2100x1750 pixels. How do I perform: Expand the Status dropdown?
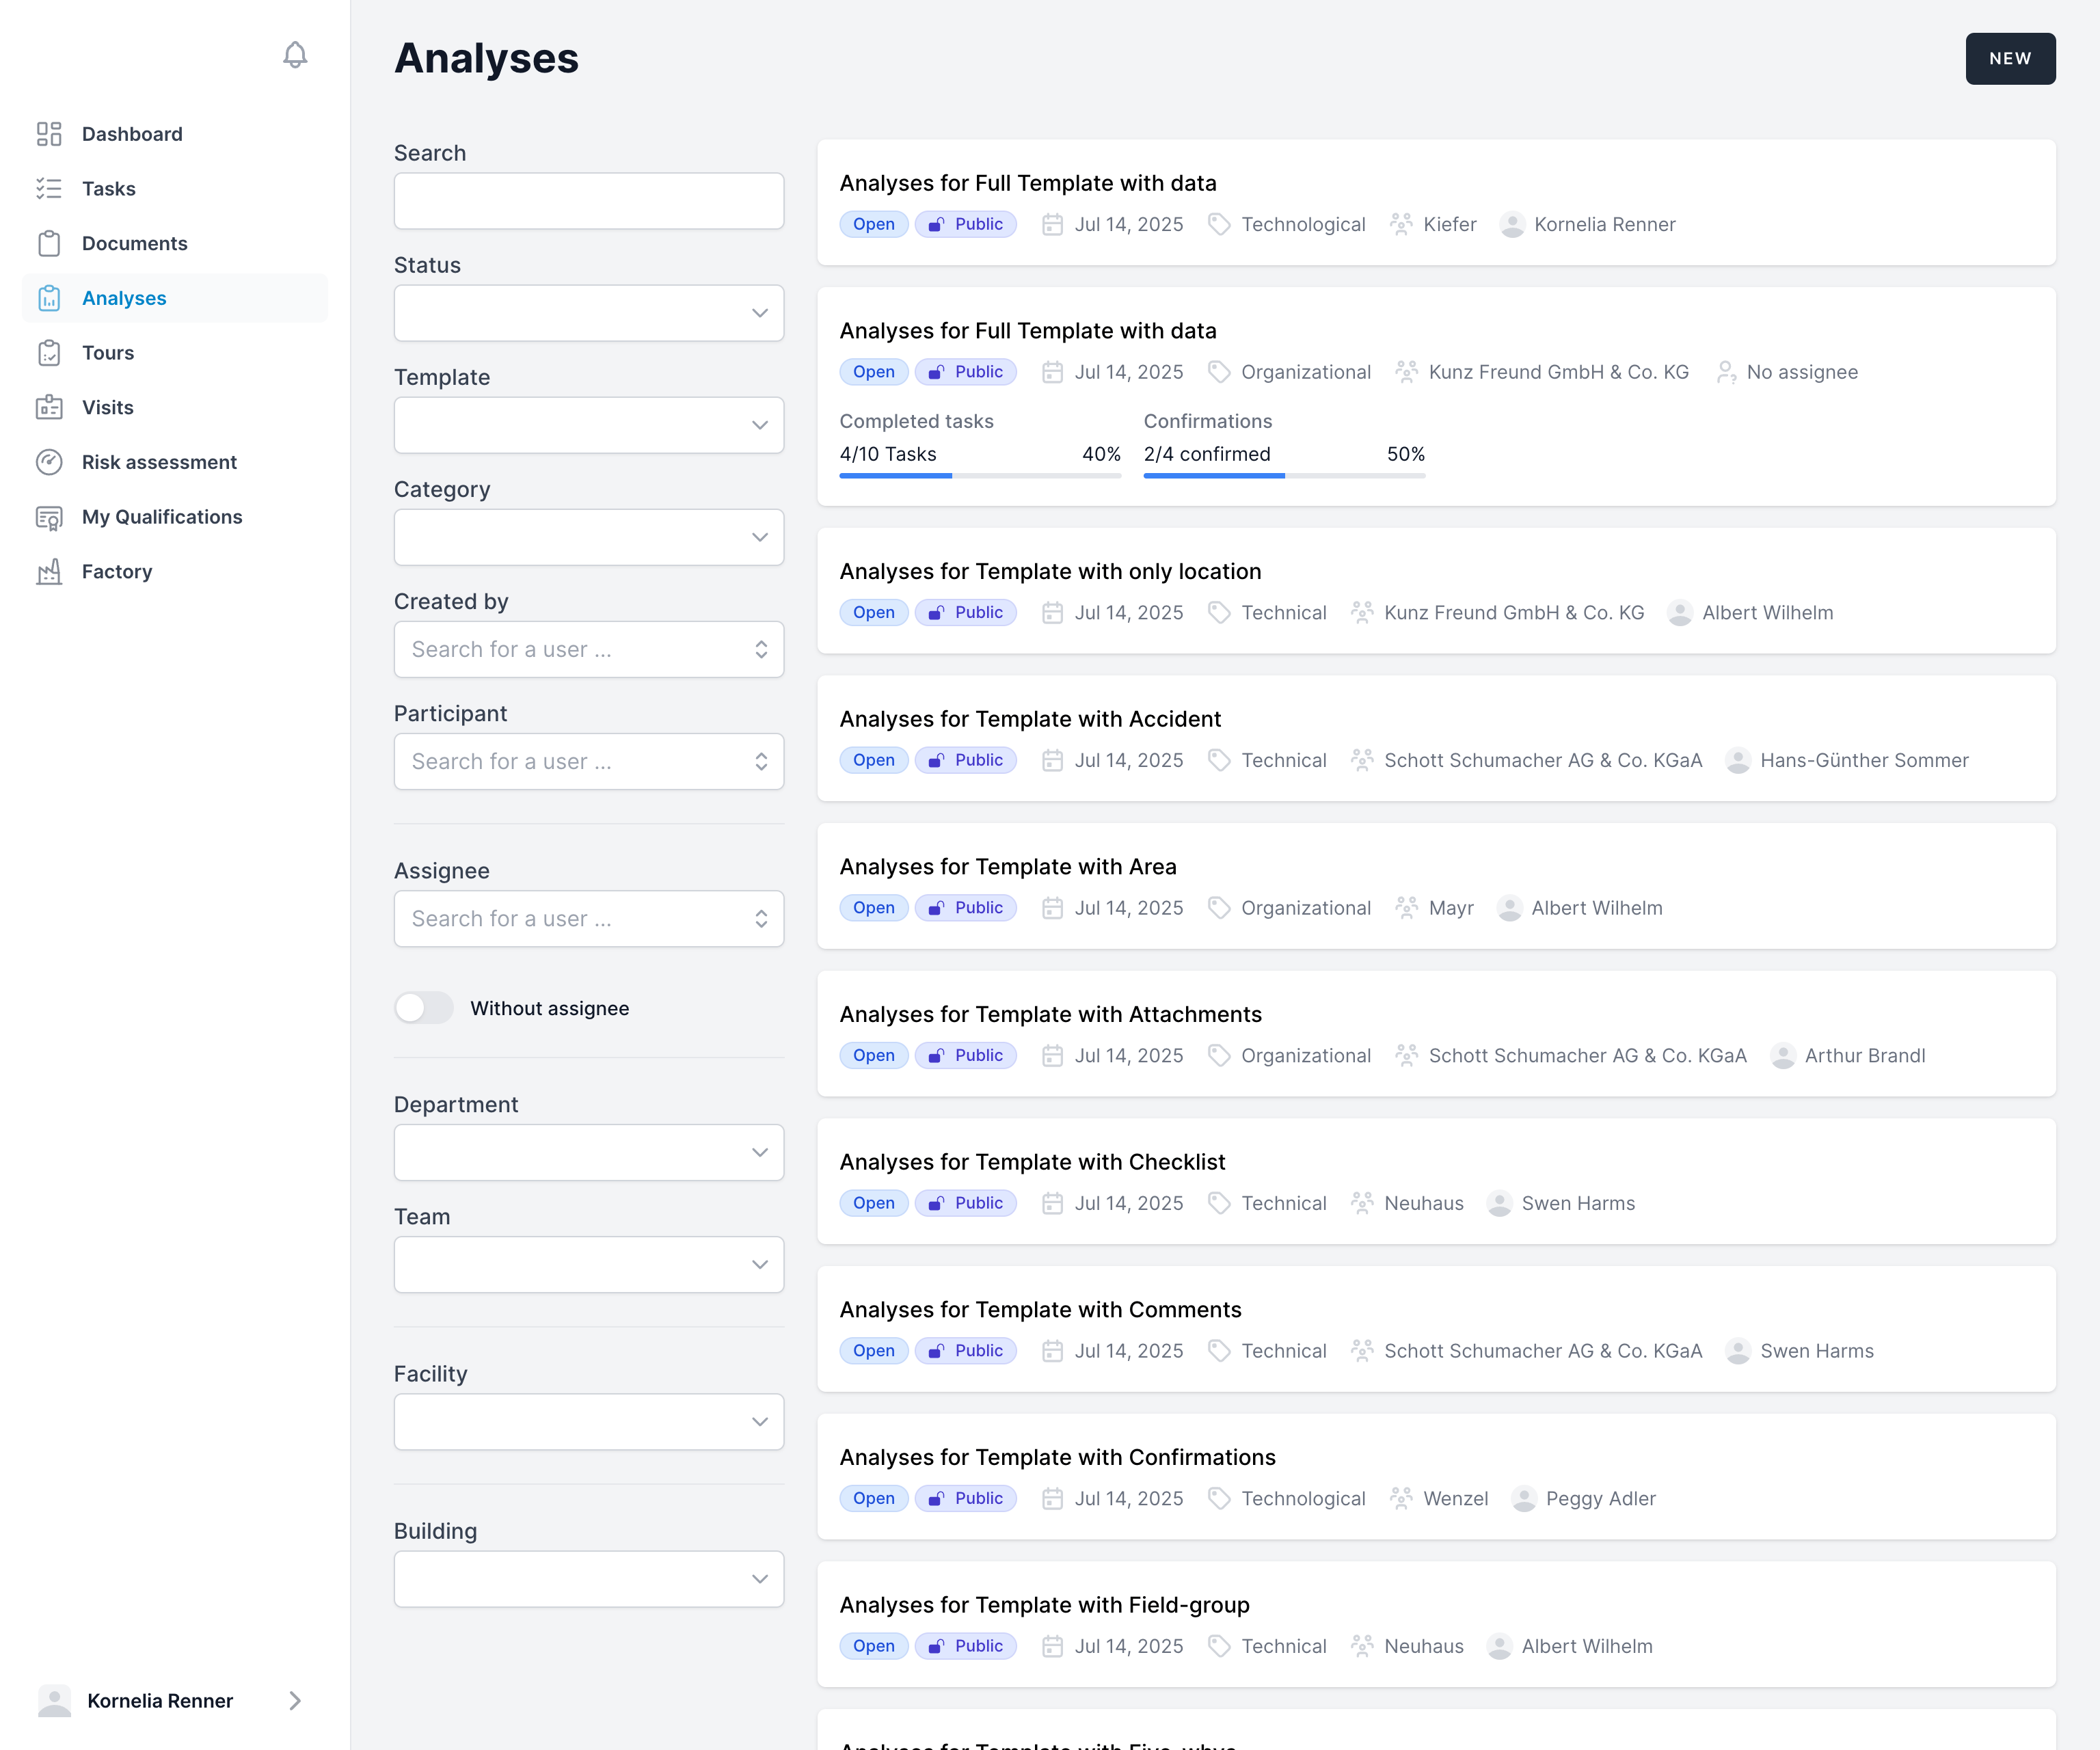point(589,313)
